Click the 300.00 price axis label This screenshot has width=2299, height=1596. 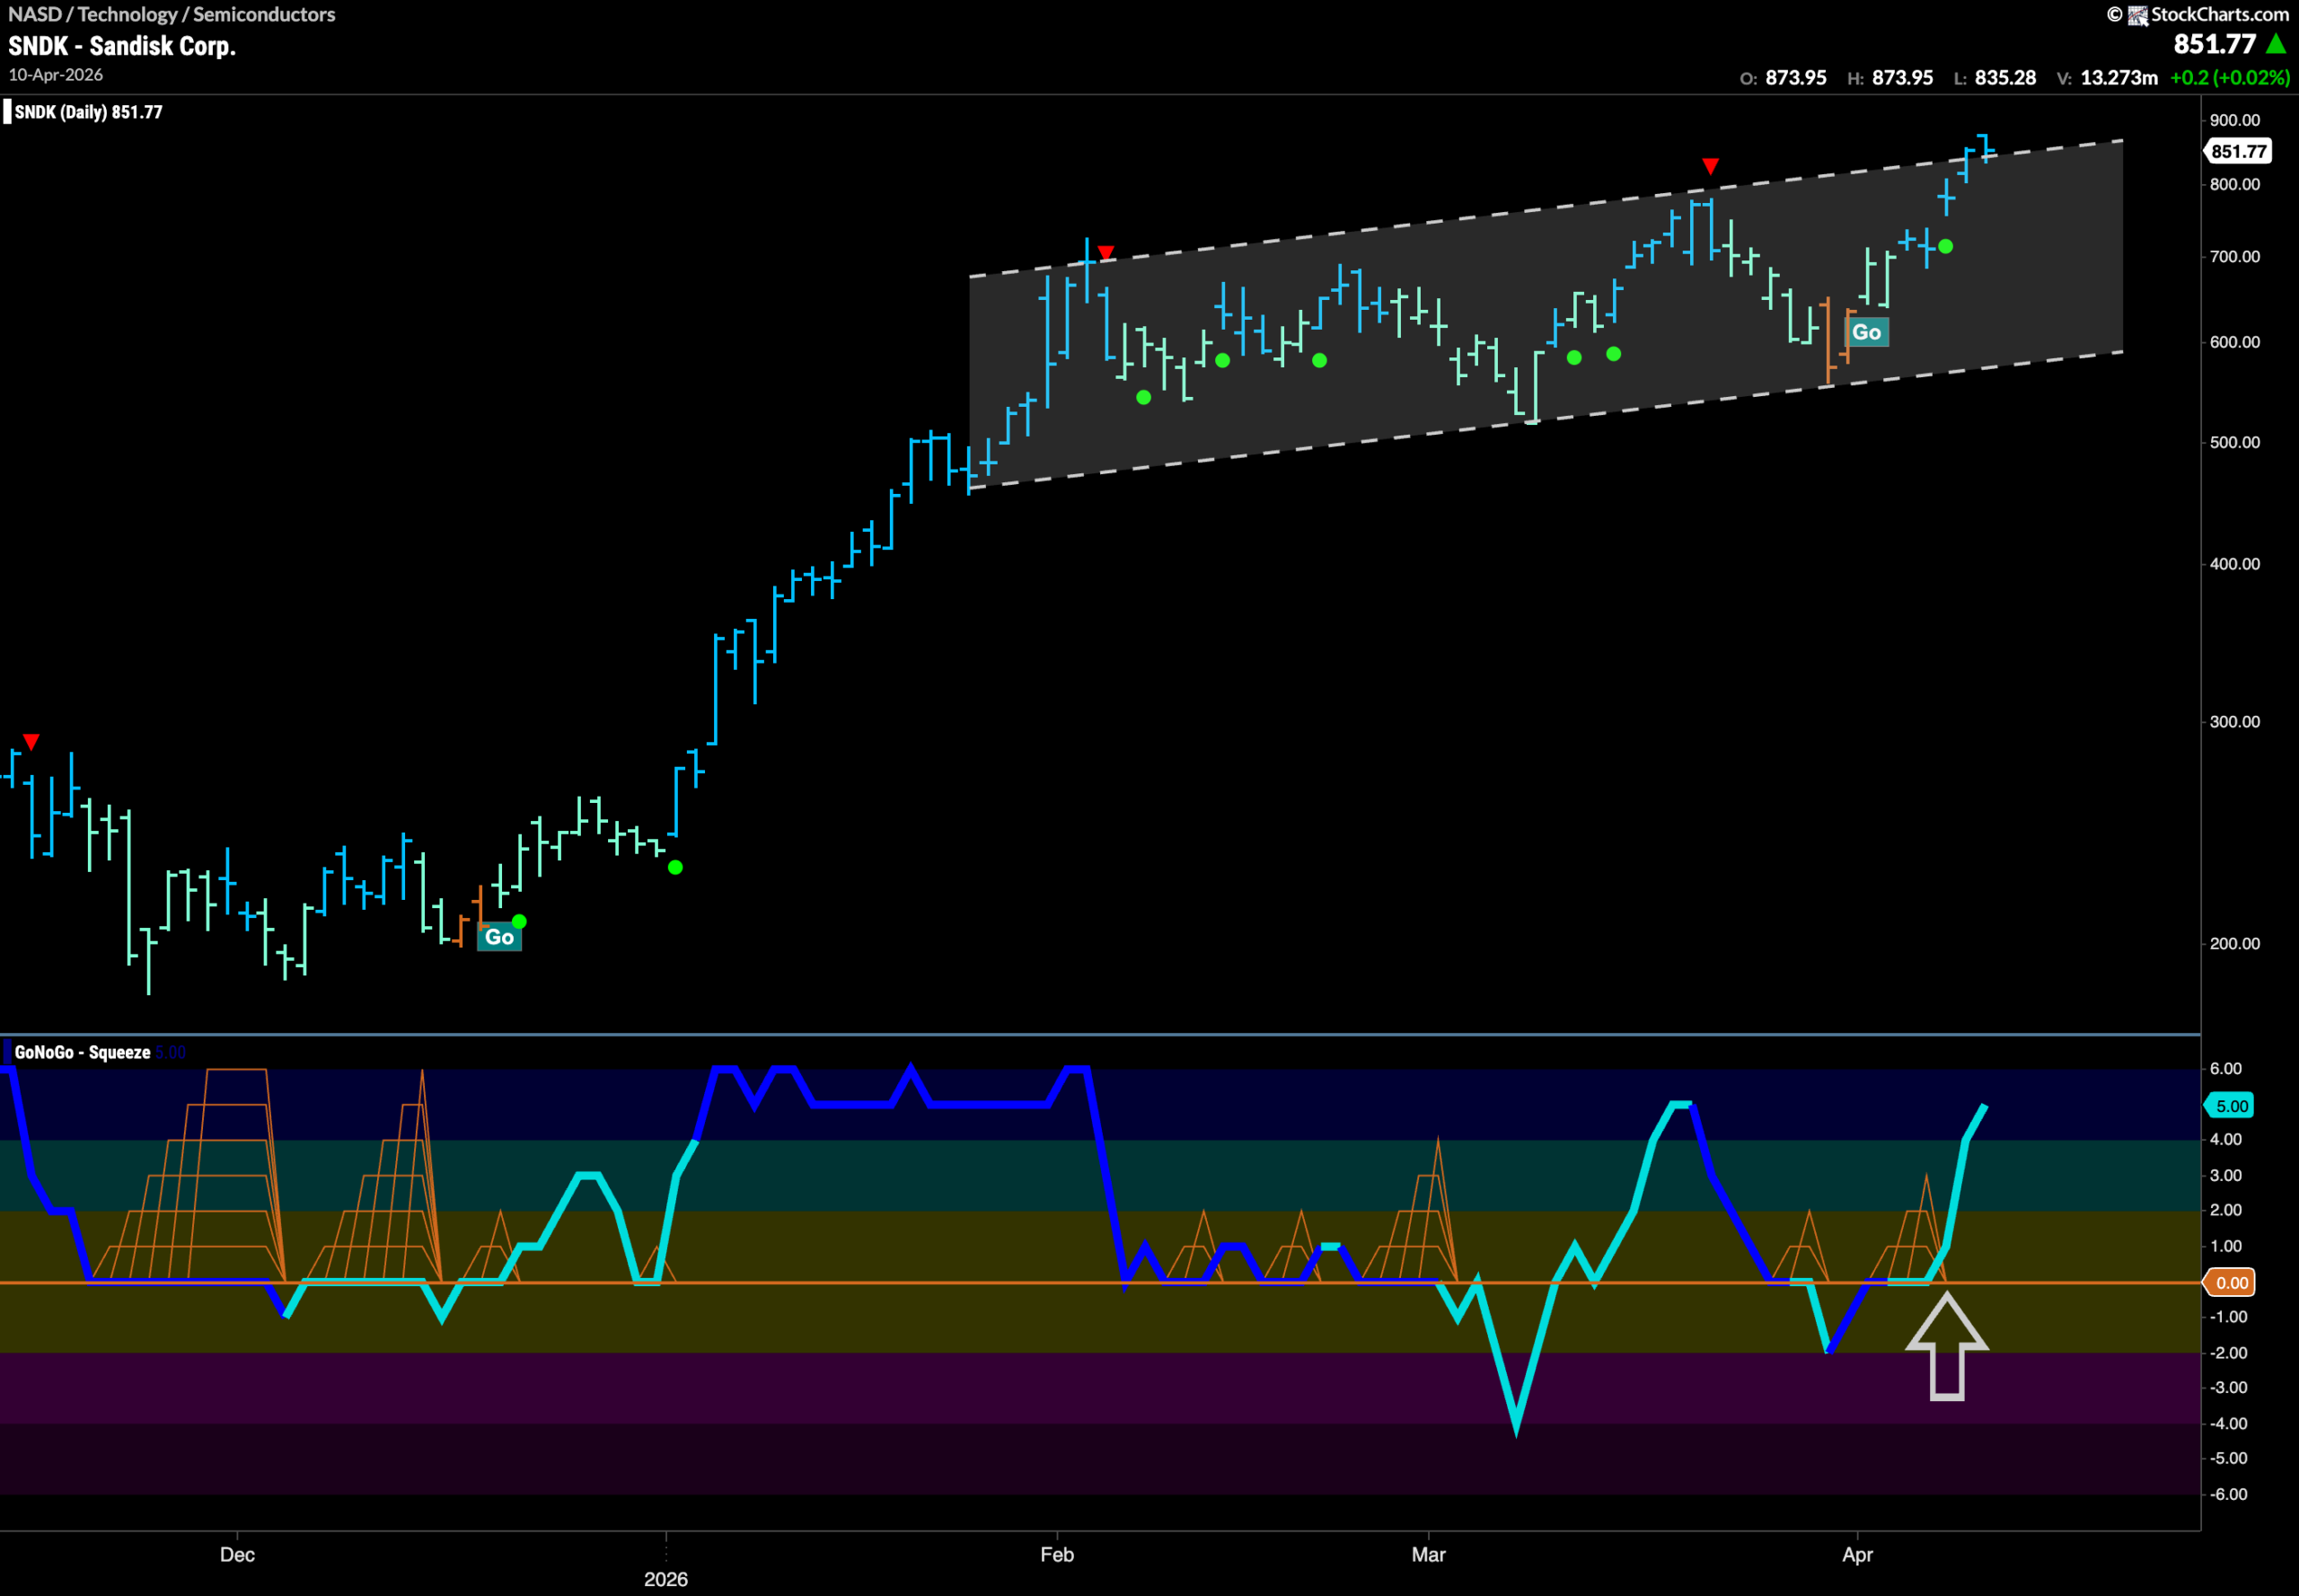coord(2234,721)
